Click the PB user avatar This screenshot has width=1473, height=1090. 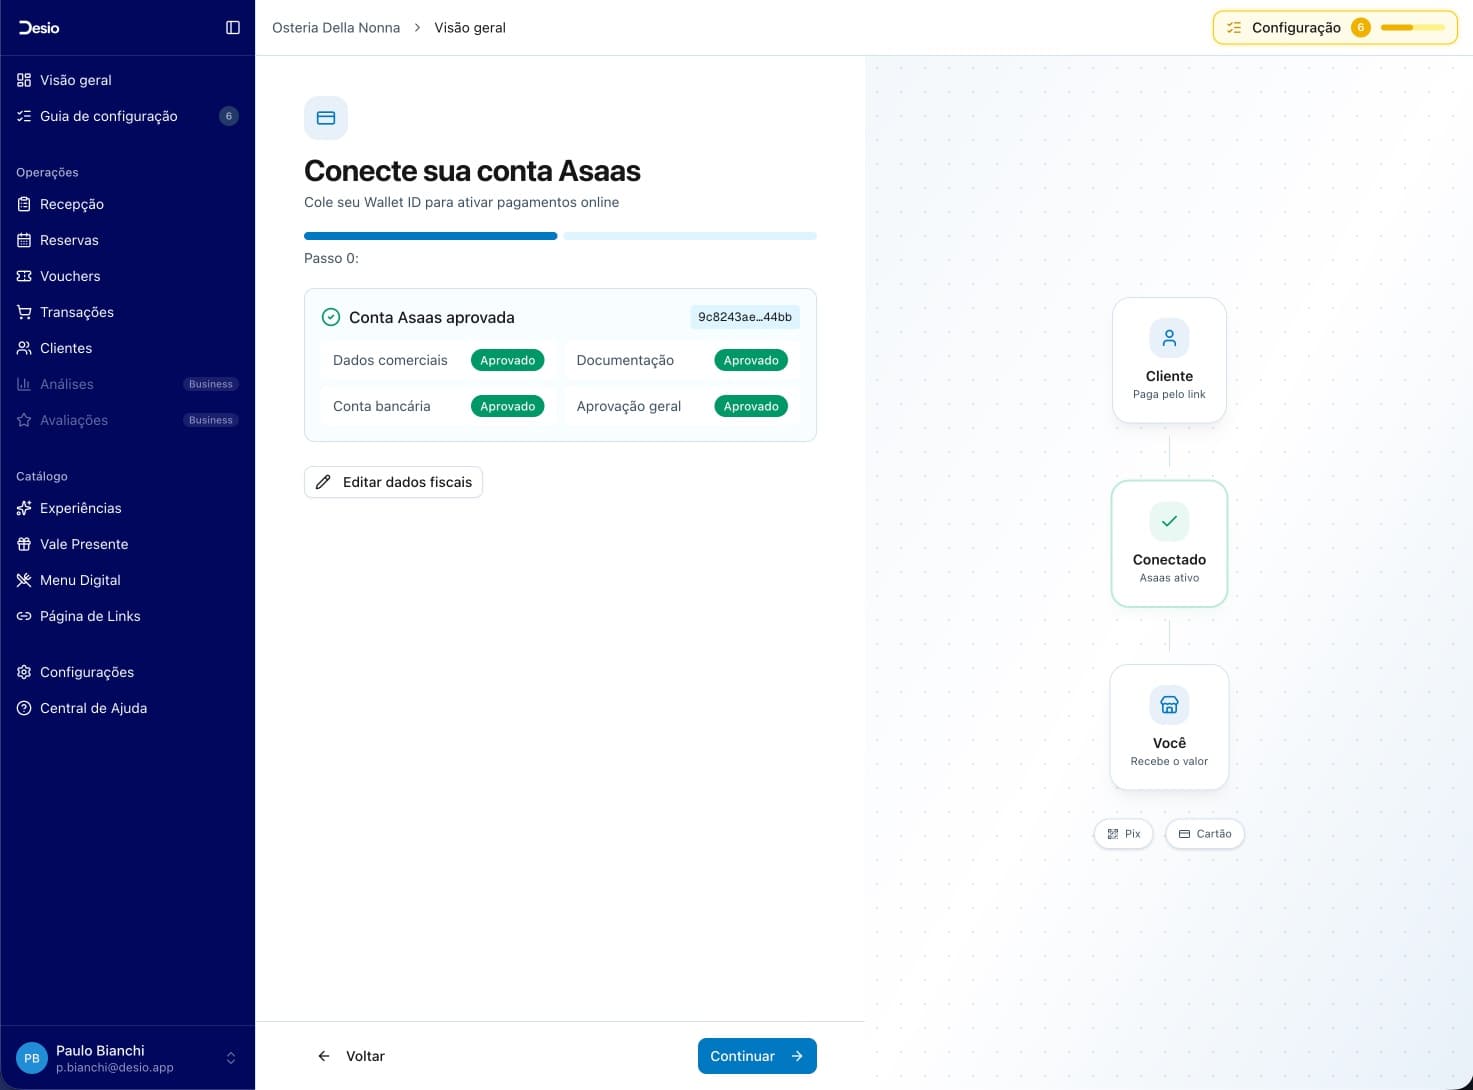pos(32,1058)
